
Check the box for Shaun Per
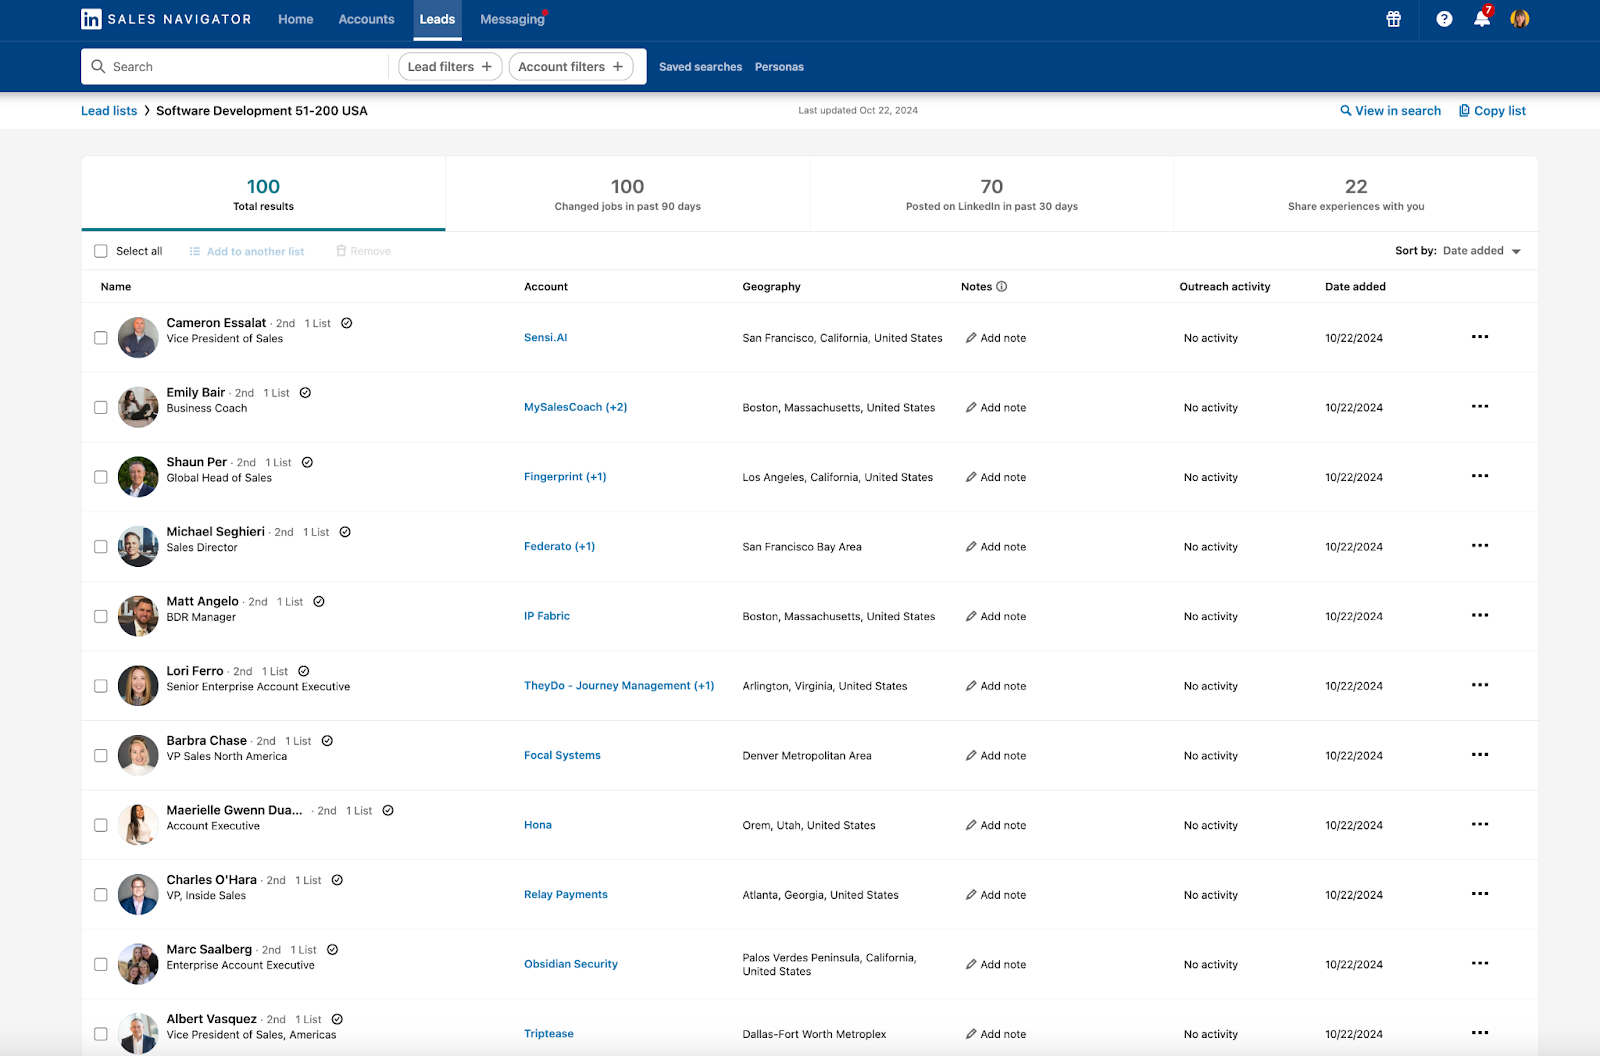click(101, 477)
